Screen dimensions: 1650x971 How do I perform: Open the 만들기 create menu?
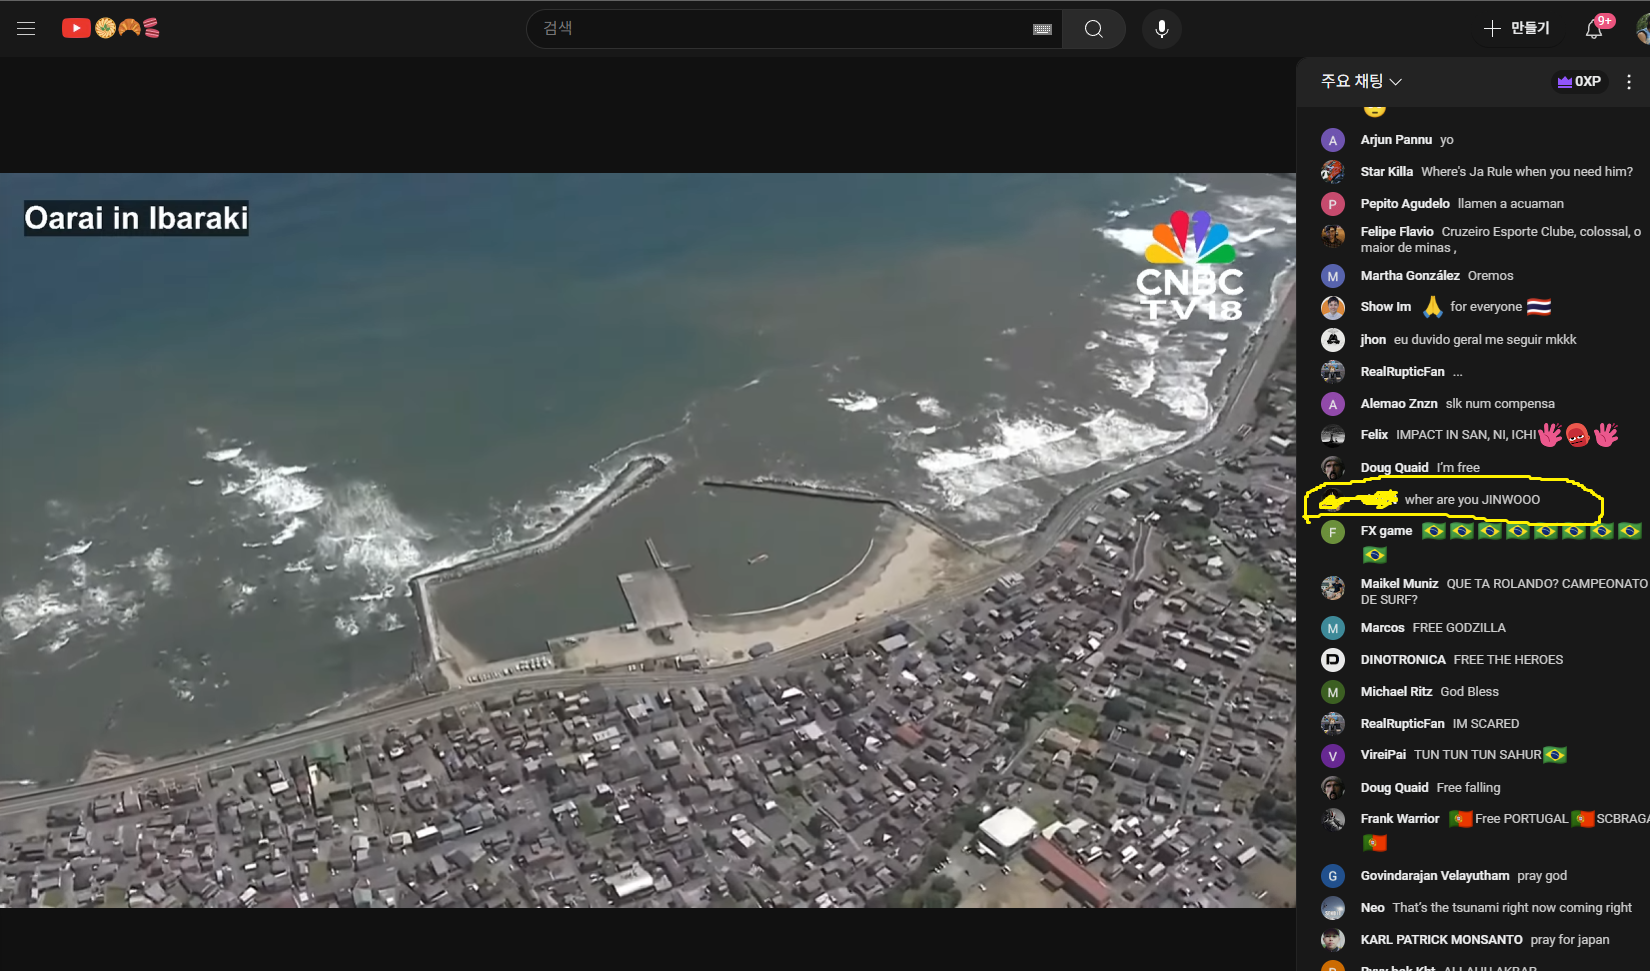1517,29
